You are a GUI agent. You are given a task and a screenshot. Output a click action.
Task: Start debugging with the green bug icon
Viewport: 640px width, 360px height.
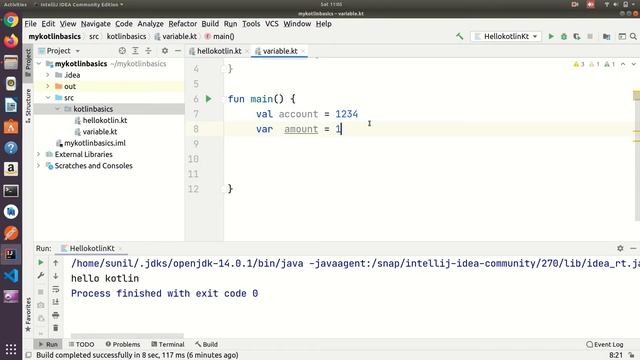coord(564,36)
